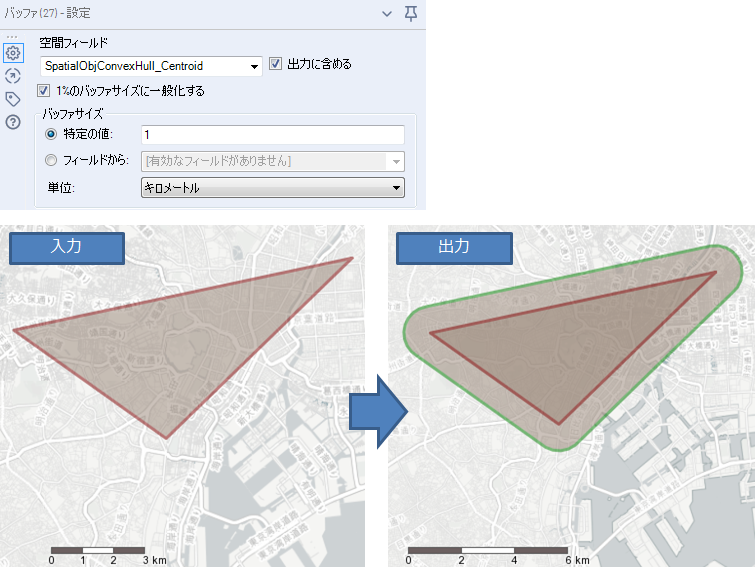The width and height of the screenshot is (755, 567).
Task: Toggle the 出力に含める checkbox
Action: (275, 64)
